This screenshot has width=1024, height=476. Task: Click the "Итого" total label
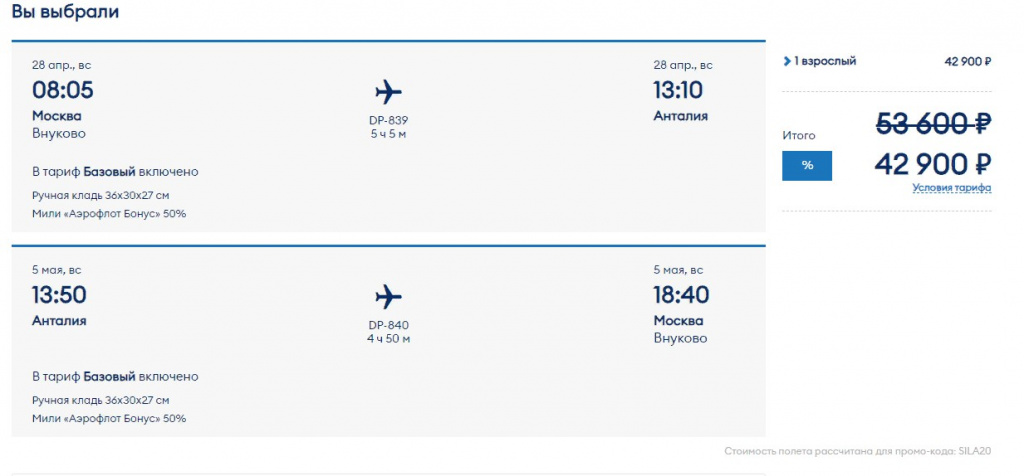click(799, 135)
